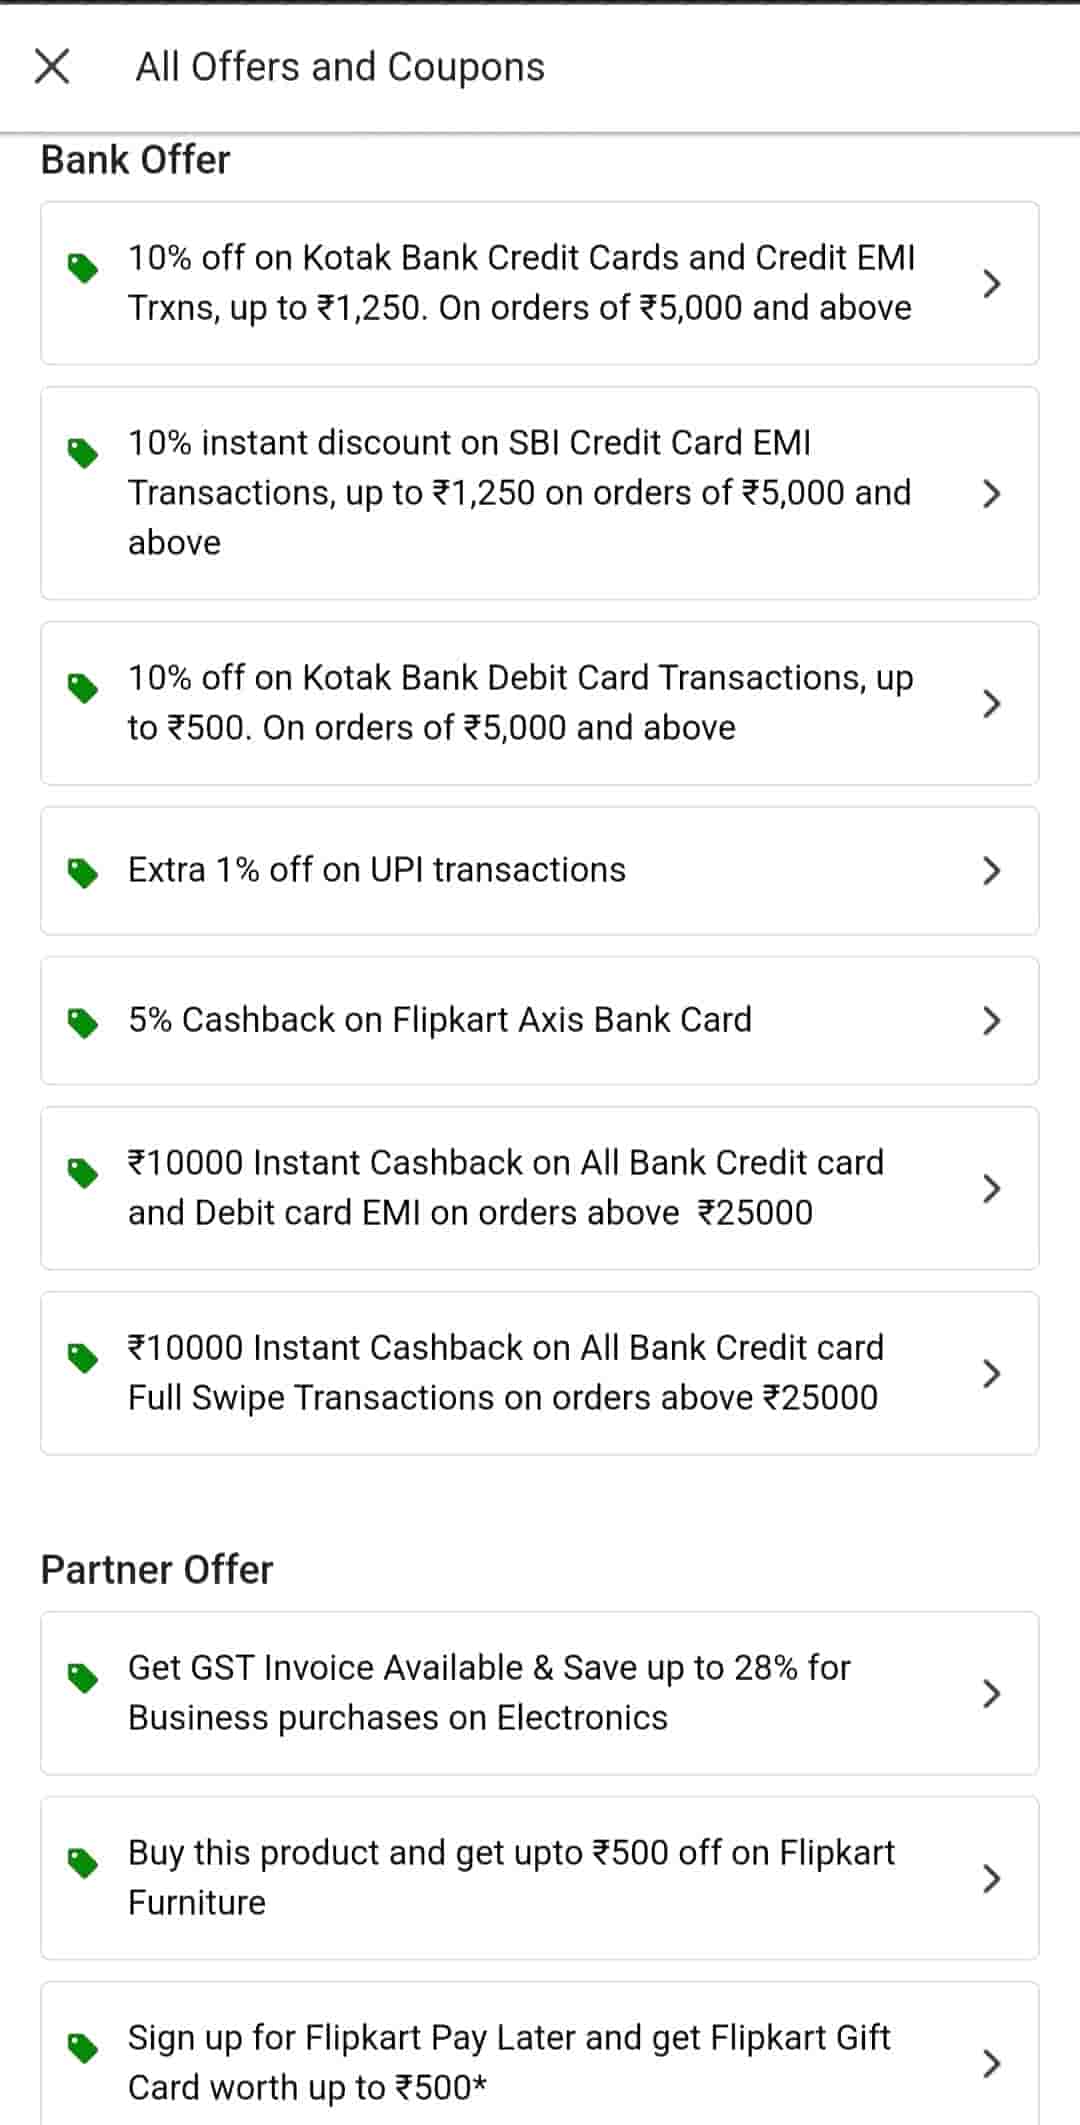This screenshot has width=1080, height=2125.
Task: Tap tag icon next to Flipkart Pay Later offer
Action: tap(82, 2047)
